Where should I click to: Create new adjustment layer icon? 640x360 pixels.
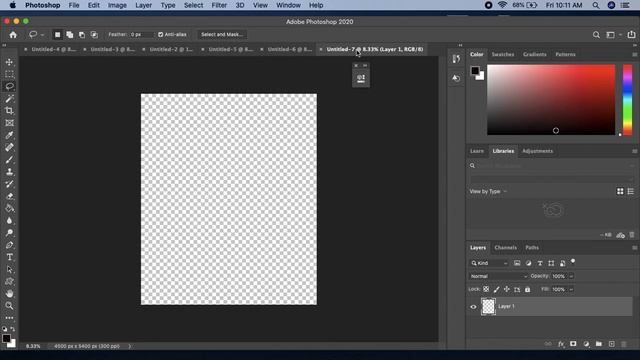(586, 344)
